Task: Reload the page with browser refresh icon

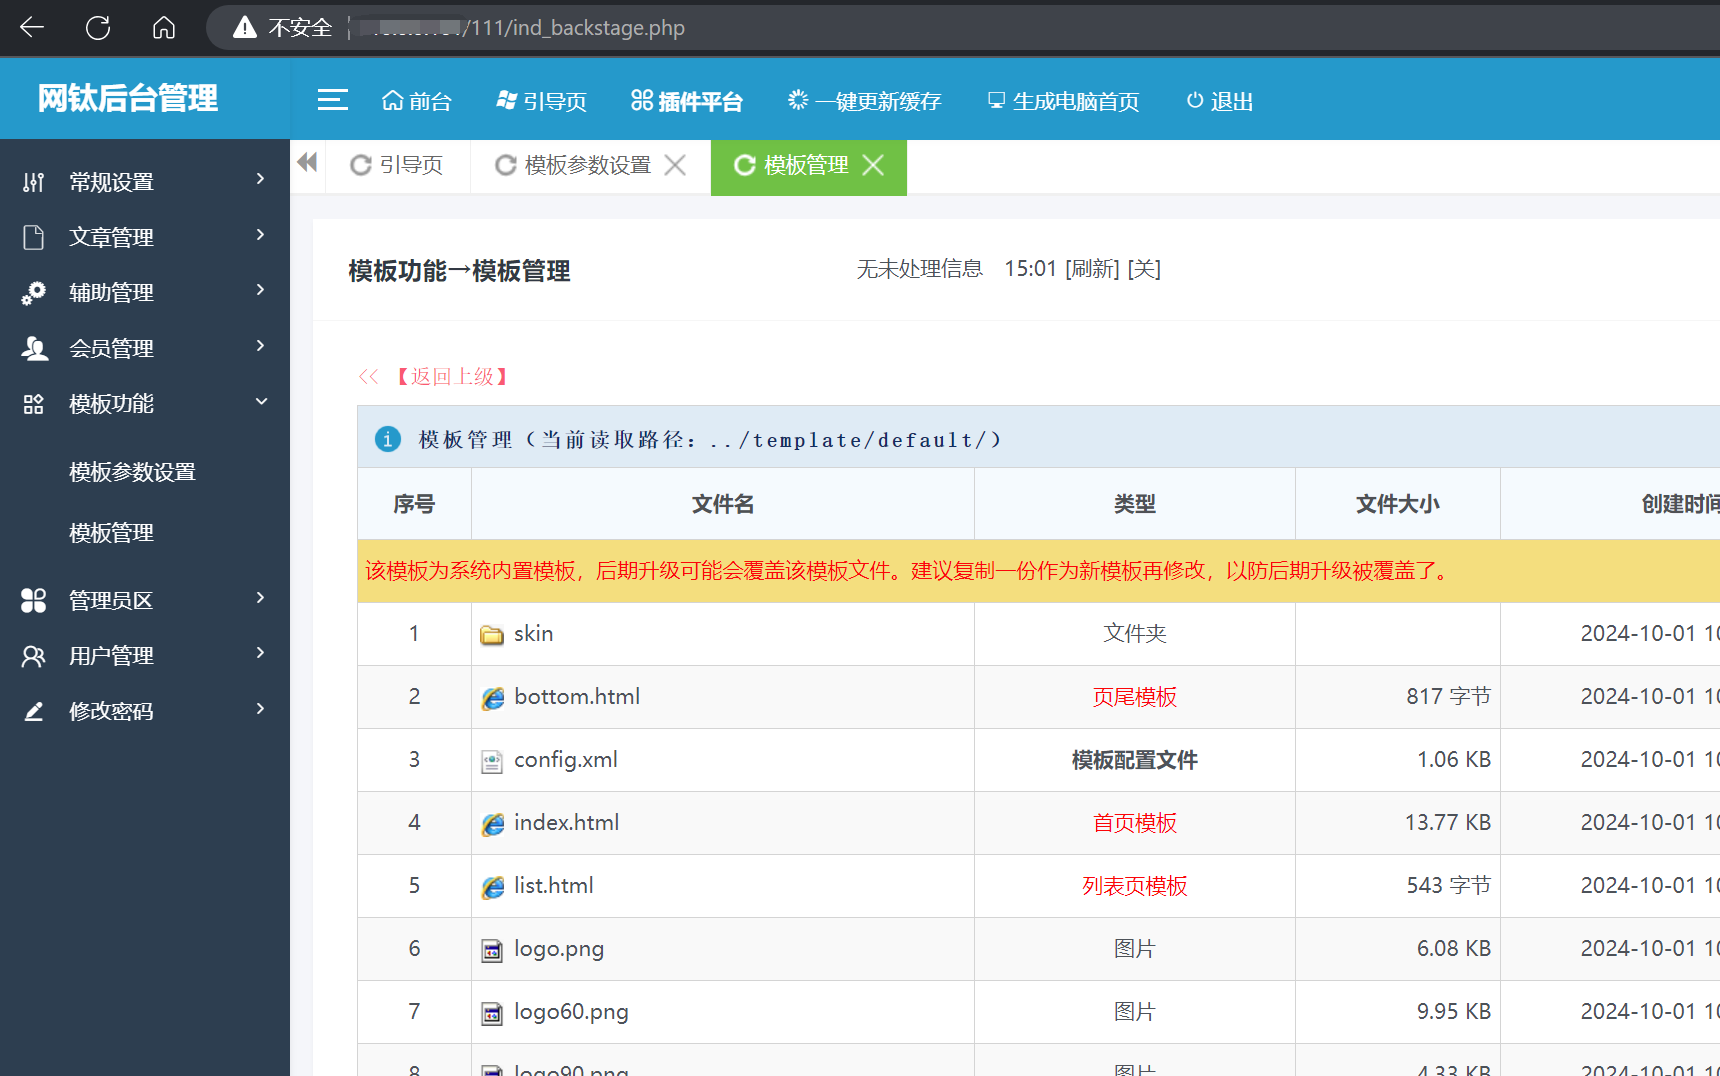Action: tap(98, 27)
